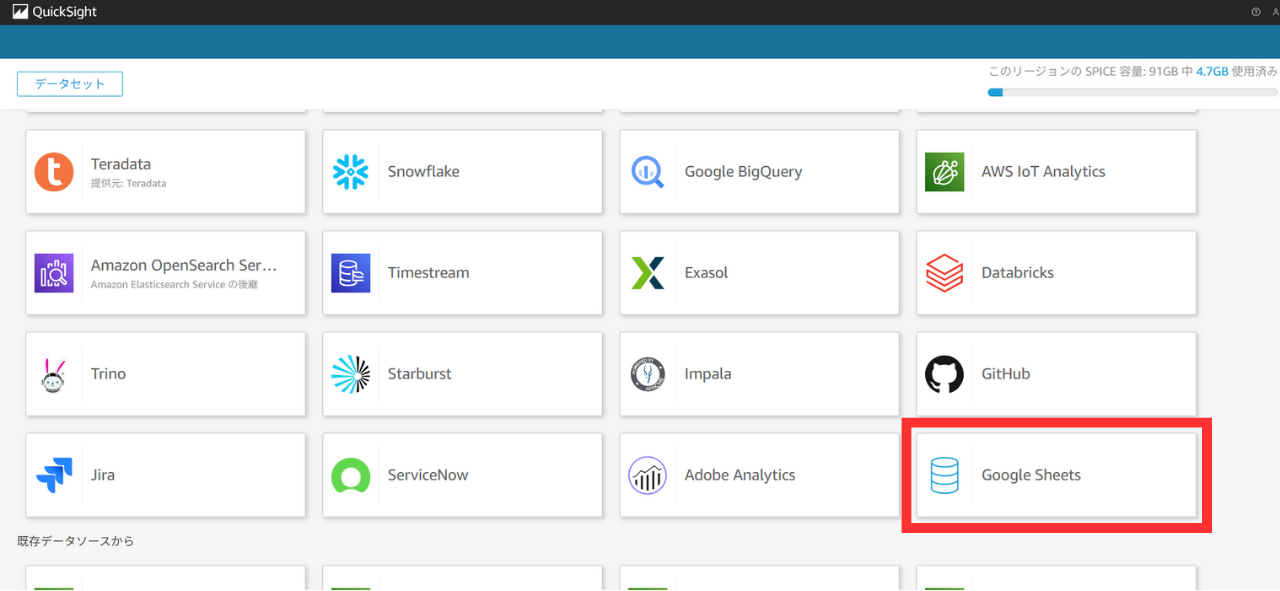Viewport: 1280px width, 591px height.
Task: Select the Jira label
Action: pyautogui.click(x=103, y=475)
